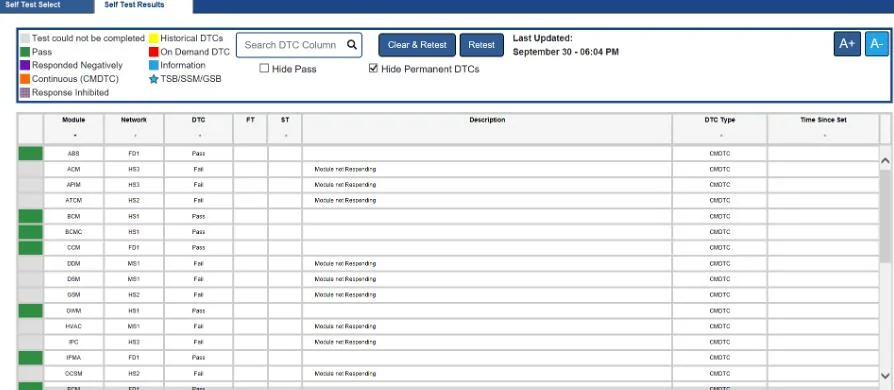
Task: Select the IPC module cell
Action: click(x=74, y=342)
